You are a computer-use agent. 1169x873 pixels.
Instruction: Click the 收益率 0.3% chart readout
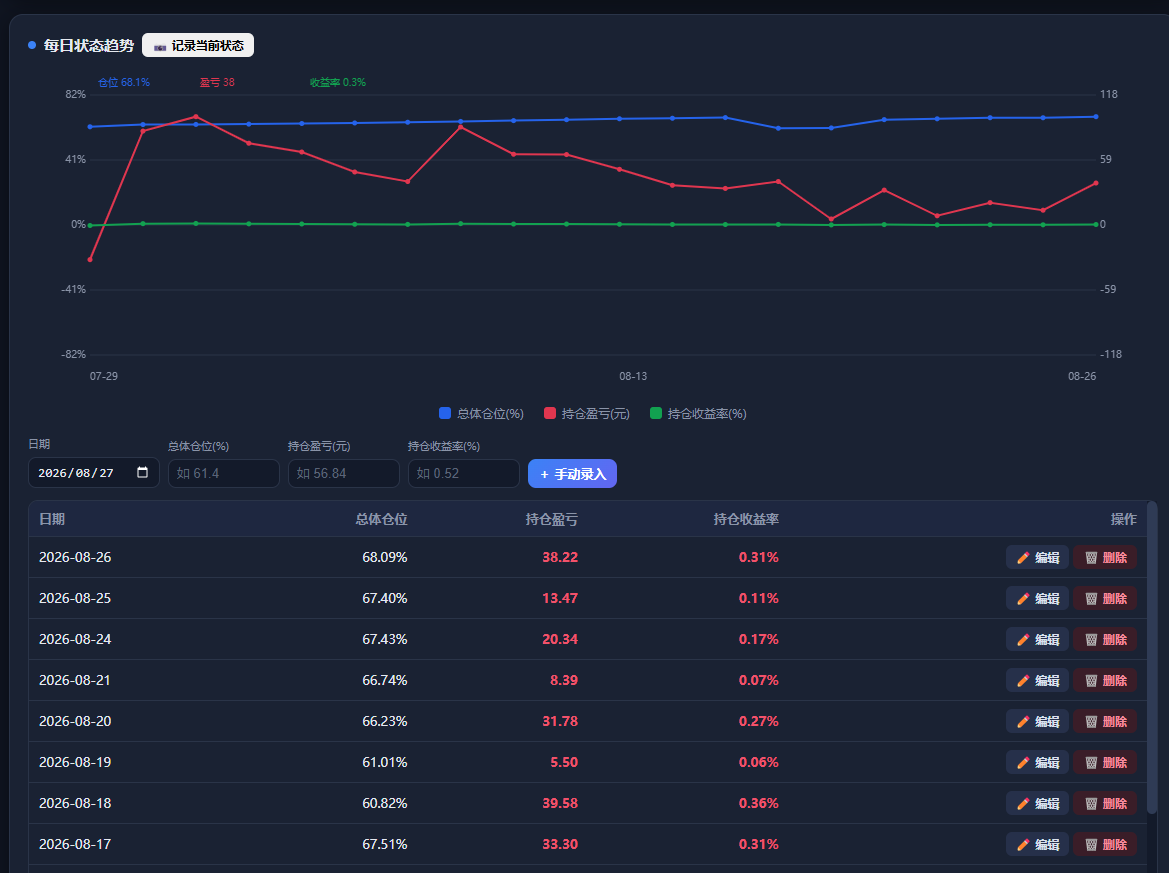coord(338,82)
